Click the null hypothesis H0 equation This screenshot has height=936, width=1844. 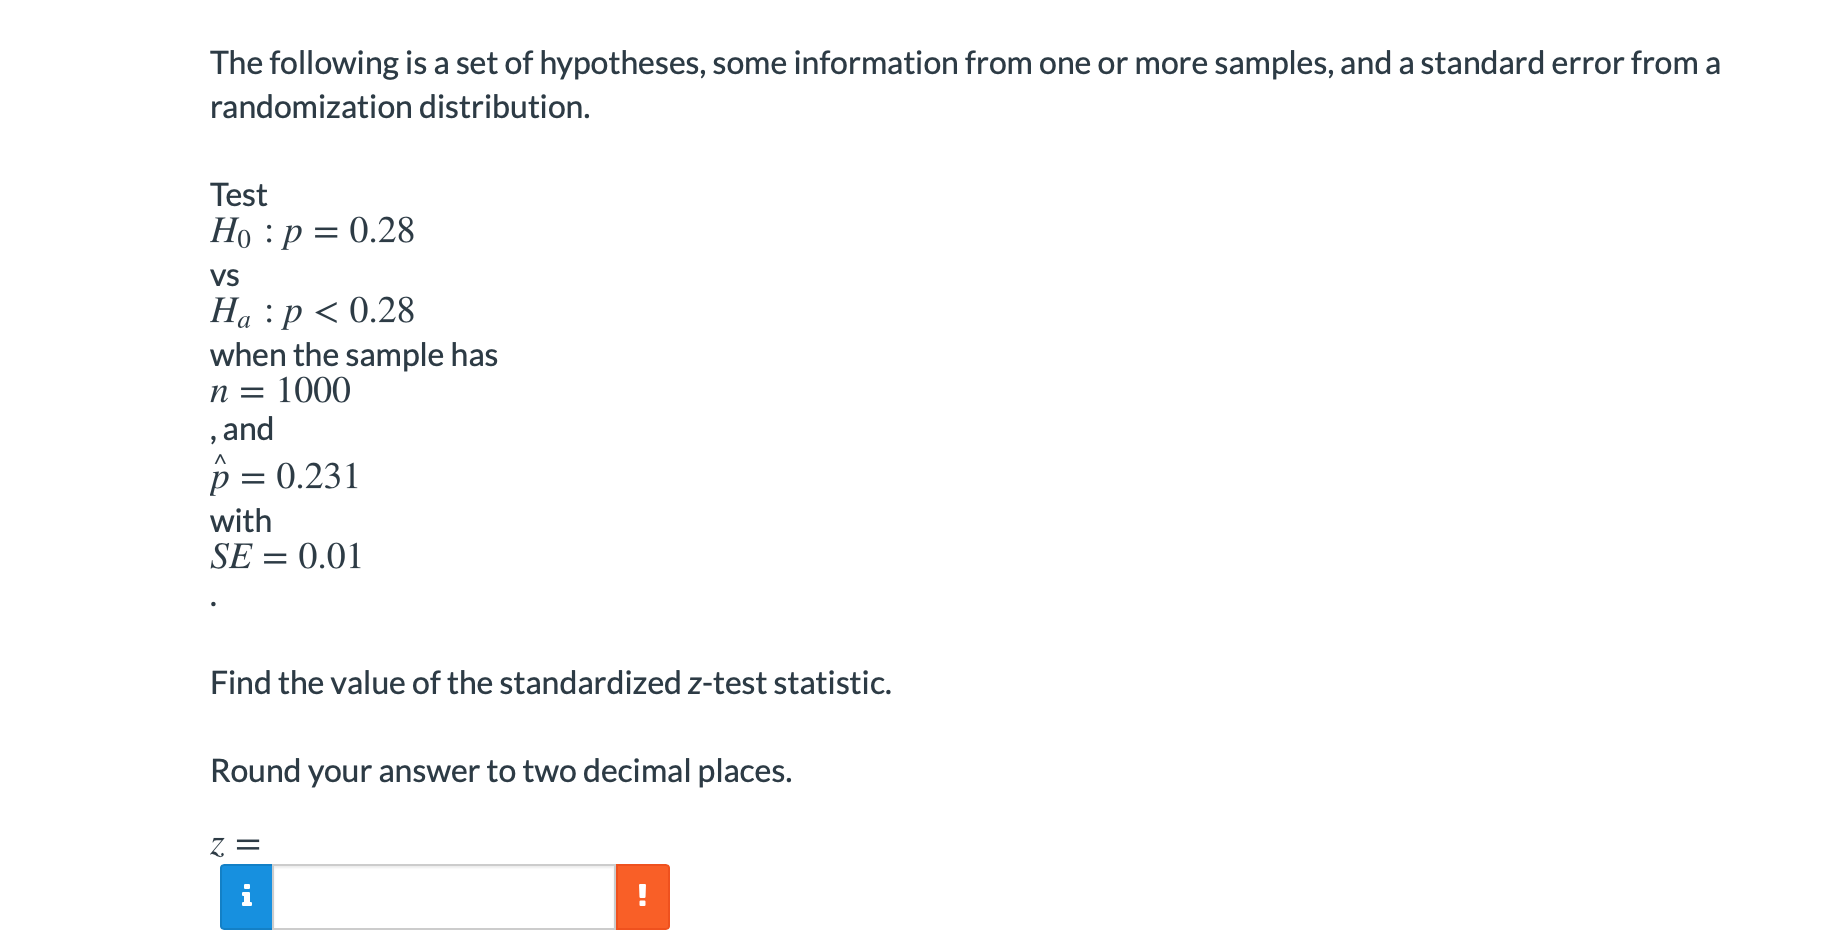tap(312, 232)
